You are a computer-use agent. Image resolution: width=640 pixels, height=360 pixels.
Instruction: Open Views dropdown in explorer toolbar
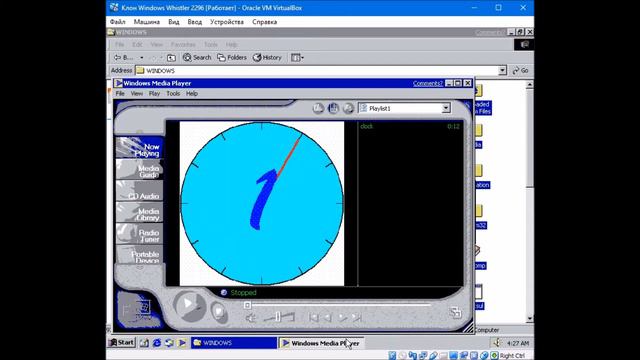coord(297,58)
